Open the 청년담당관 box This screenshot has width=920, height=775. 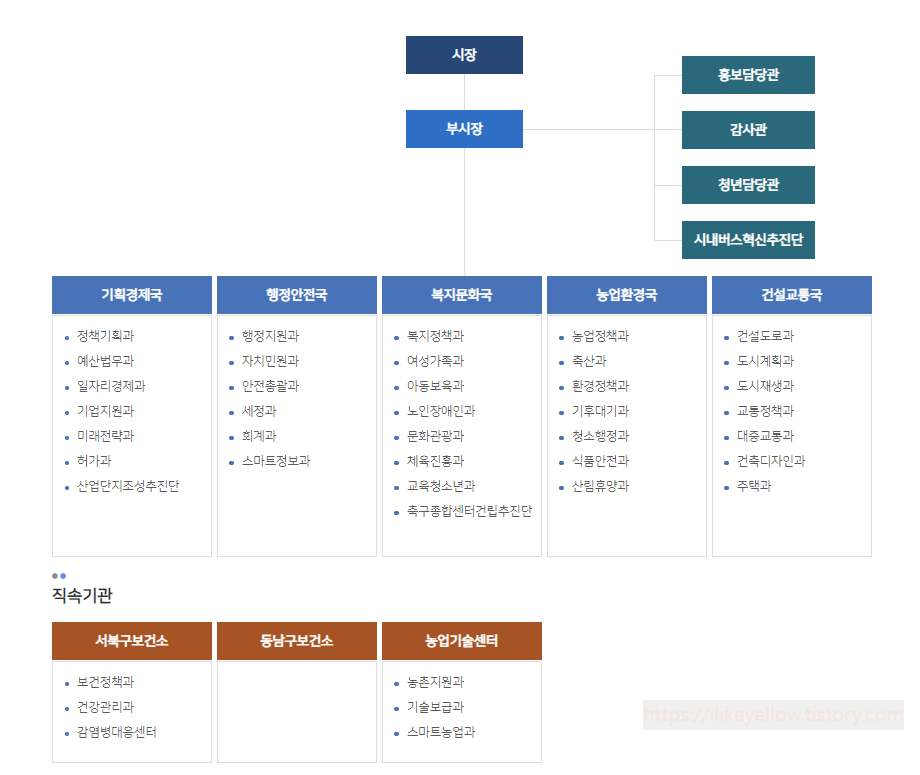click(x=748, y=185)
